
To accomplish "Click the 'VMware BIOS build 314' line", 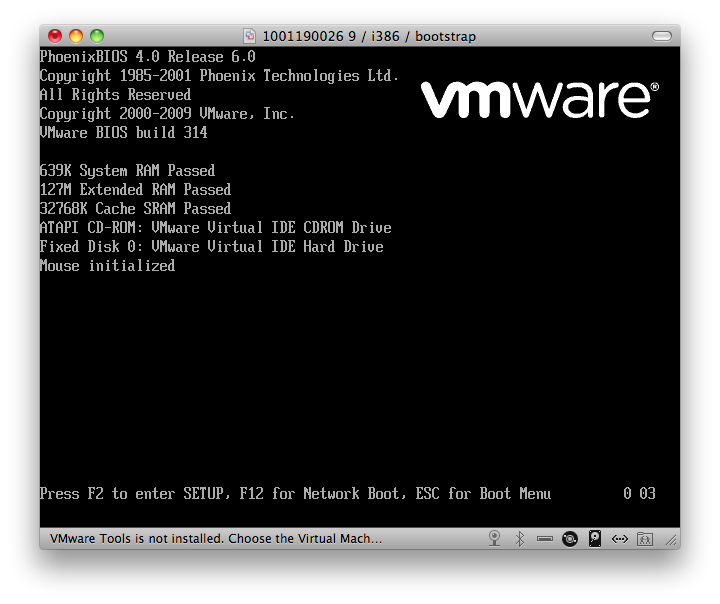I will point(124,132).
